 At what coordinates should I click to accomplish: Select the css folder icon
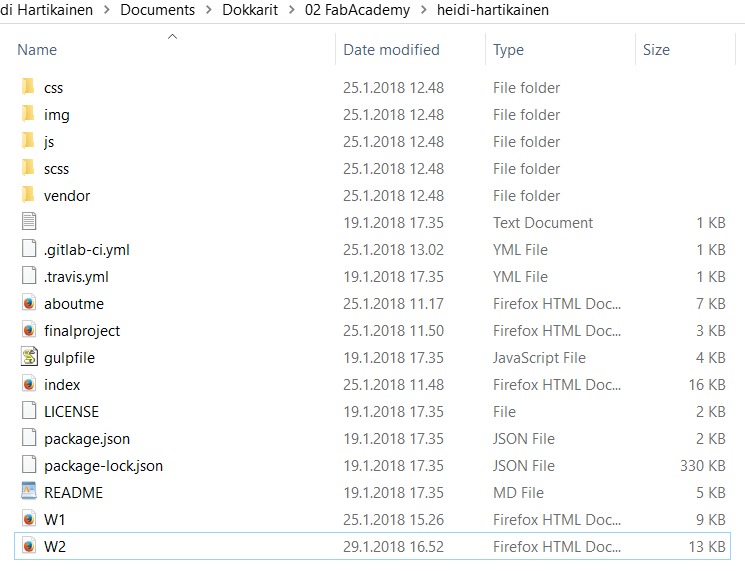[29, 87]
